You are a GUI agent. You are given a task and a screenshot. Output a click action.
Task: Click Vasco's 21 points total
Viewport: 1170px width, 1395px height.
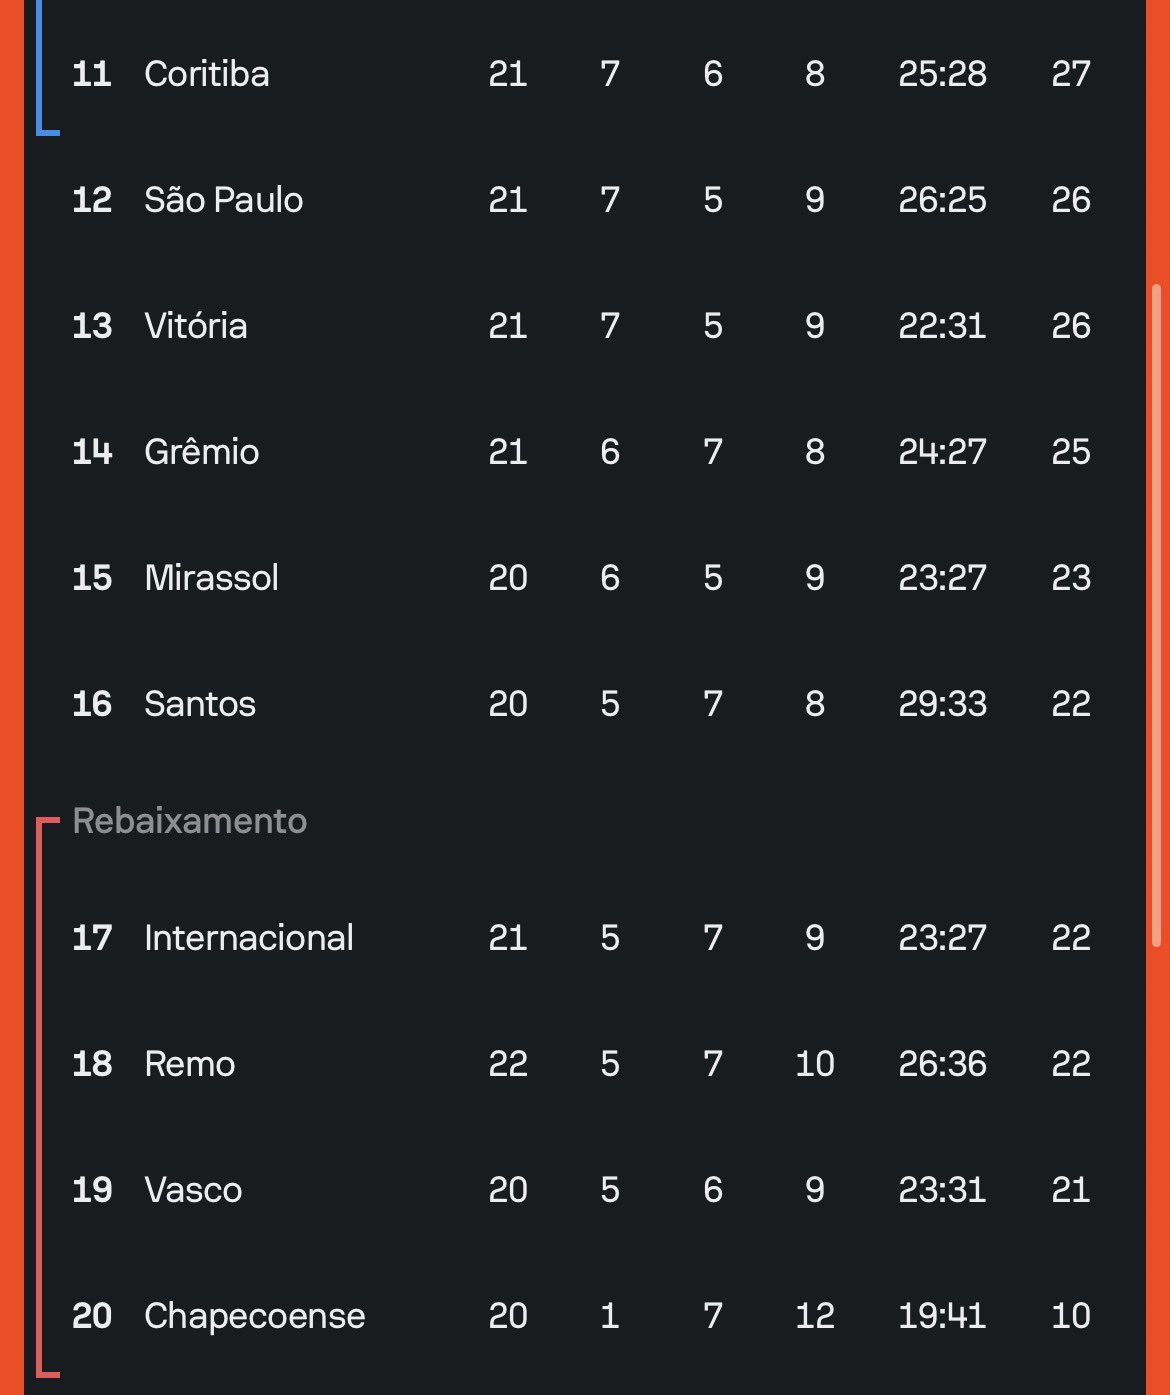tap(1070, 1190)
